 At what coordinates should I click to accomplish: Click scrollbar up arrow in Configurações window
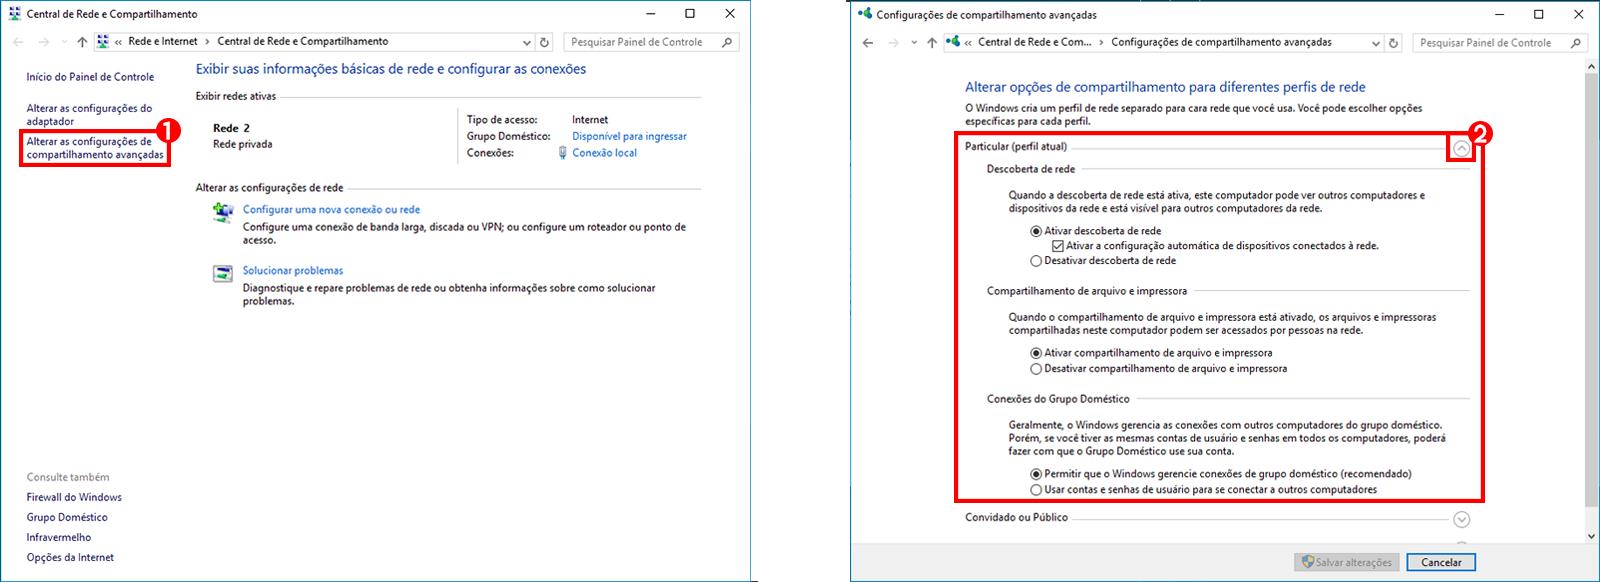pyautogui.click(x=1592, y=66)
